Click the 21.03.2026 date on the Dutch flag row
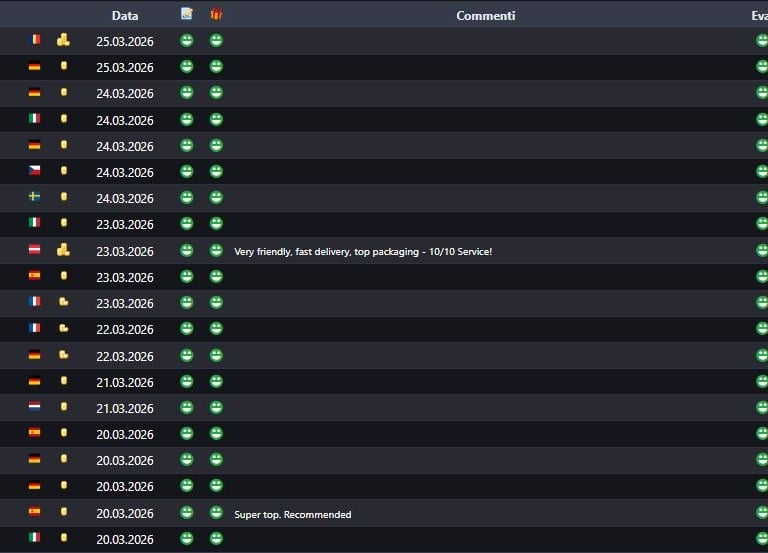 pos(125,408)
